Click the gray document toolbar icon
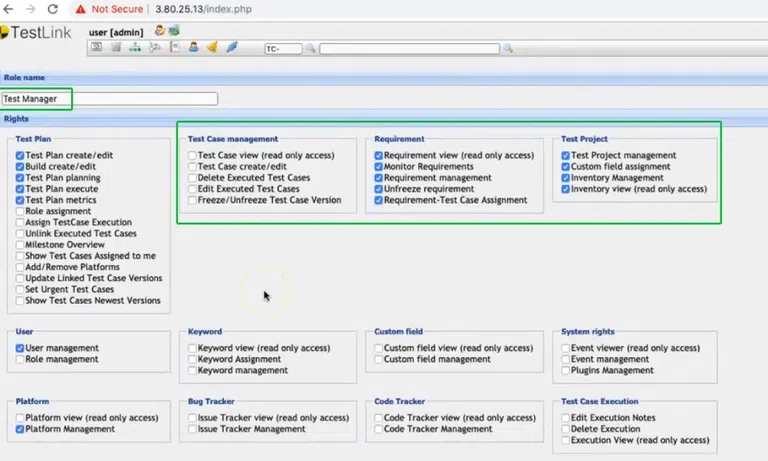Screen dimensions: 768x461 coord(116,47)
